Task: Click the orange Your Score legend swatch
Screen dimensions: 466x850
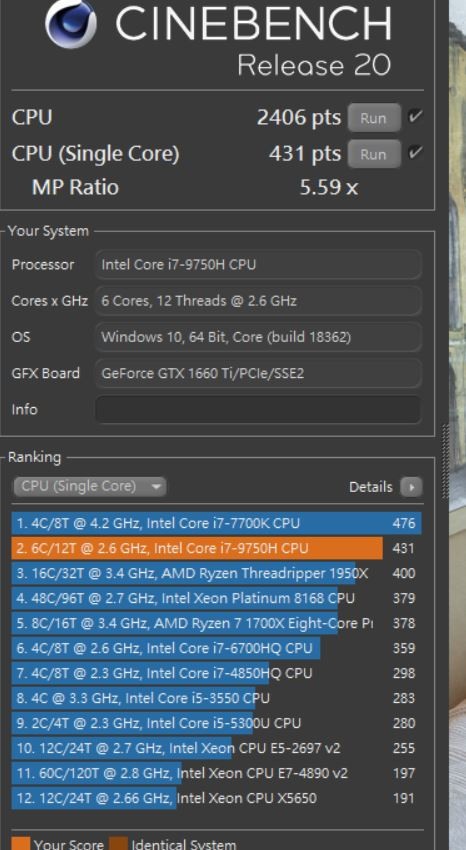Action: 21,843
